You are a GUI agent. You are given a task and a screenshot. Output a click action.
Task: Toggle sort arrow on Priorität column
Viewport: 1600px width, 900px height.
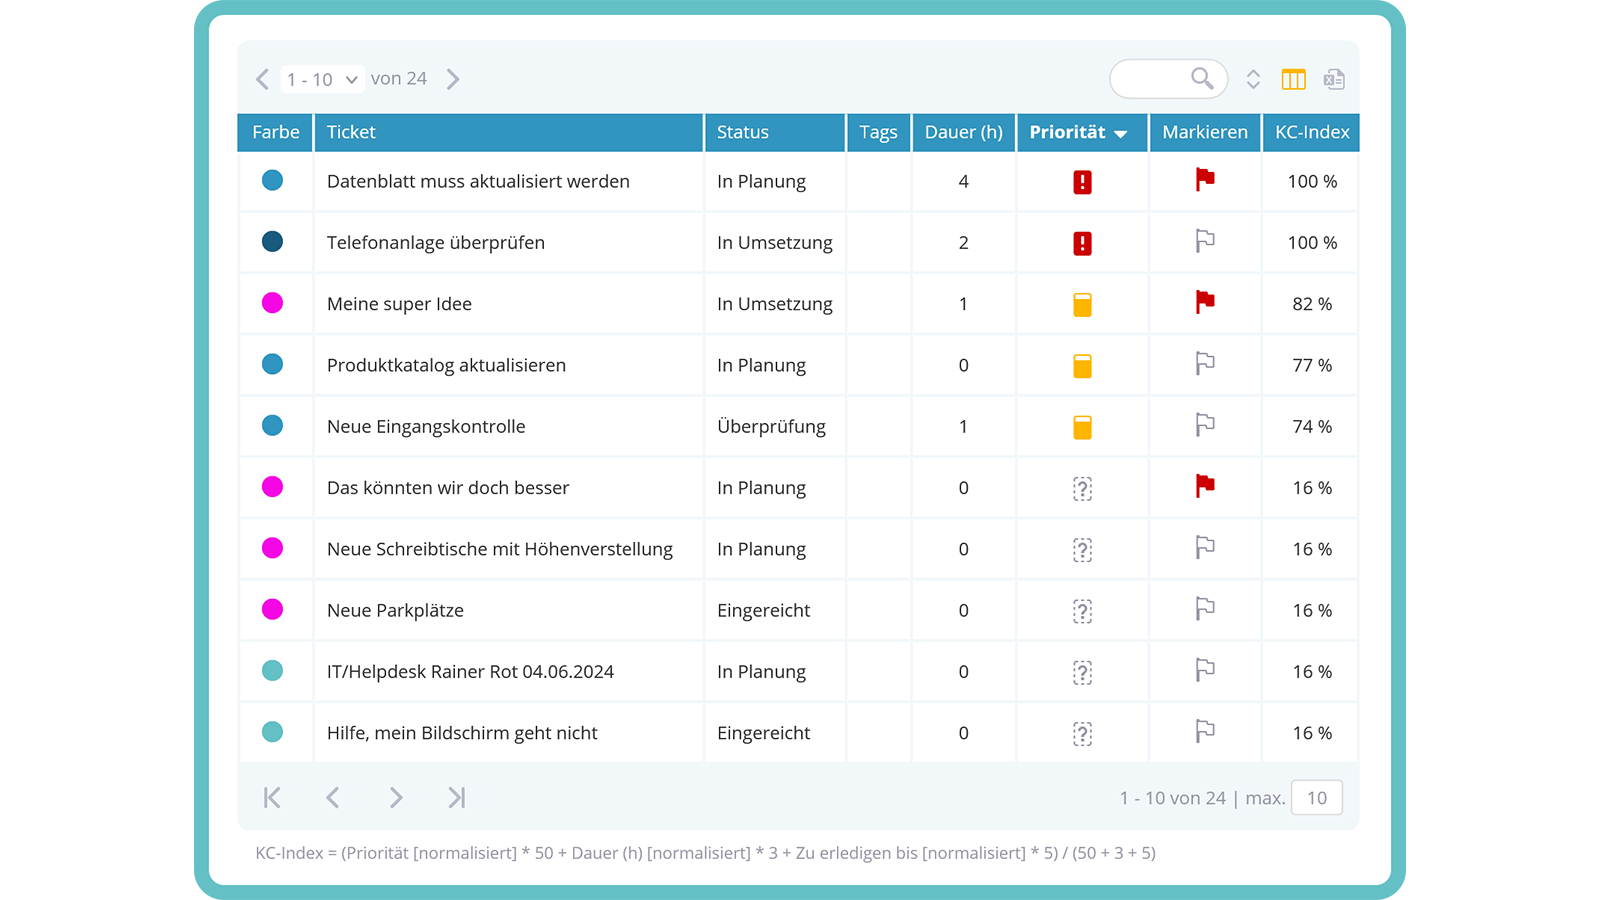(x=1120, y=134)
